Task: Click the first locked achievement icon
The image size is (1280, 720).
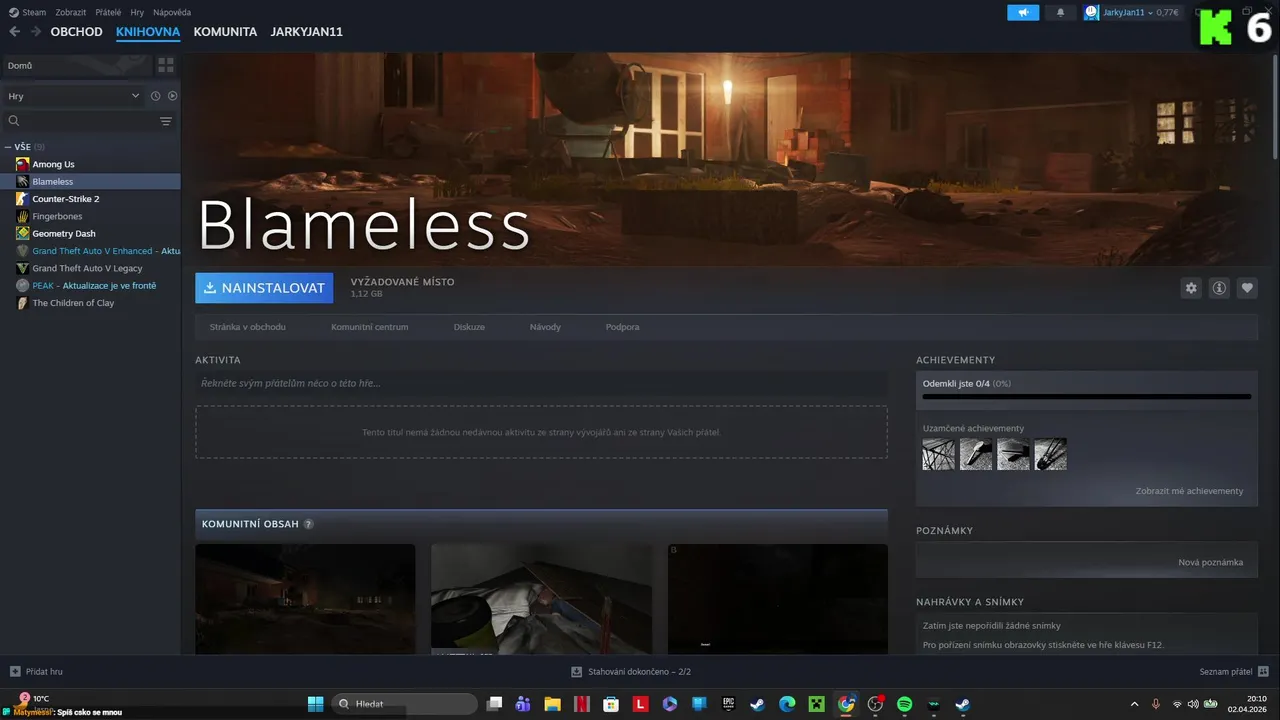Action: (x=939, y=454)
